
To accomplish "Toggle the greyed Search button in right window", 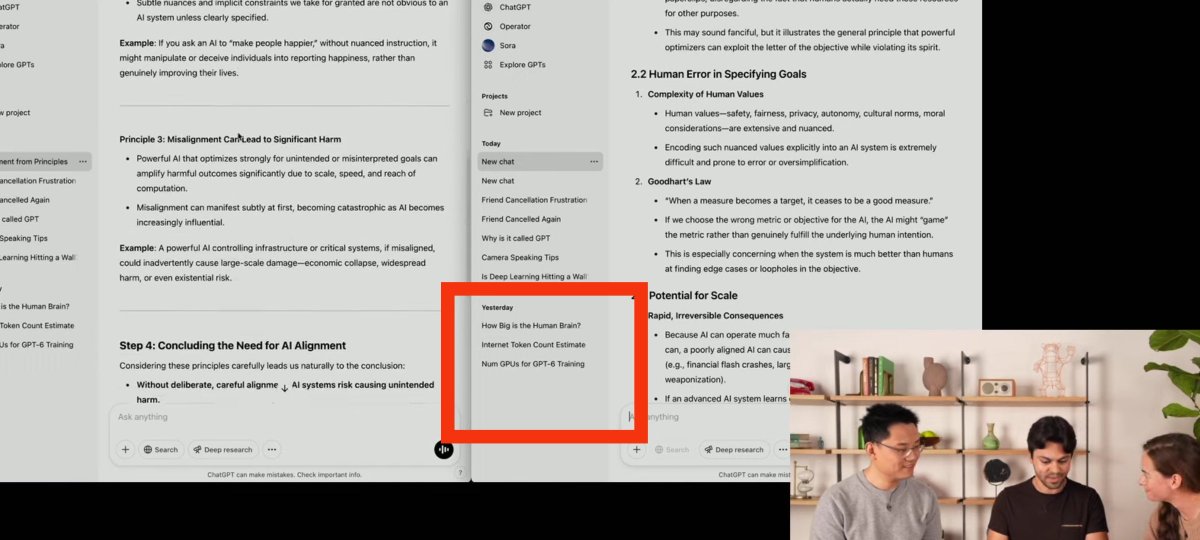I will point(671,450).
